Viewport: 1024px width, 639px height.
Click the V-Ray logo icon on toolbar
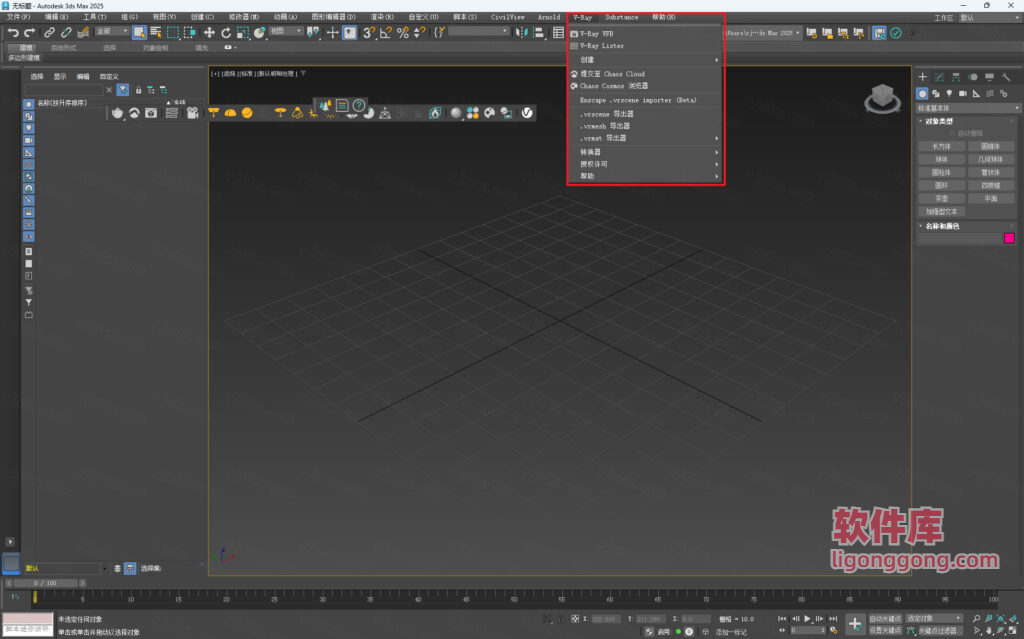(x=527, y=113)
